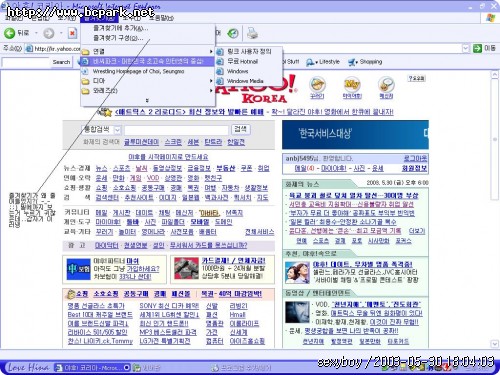
Task: Open the 통합검색 search type dropdown
Action: point(117,130)
